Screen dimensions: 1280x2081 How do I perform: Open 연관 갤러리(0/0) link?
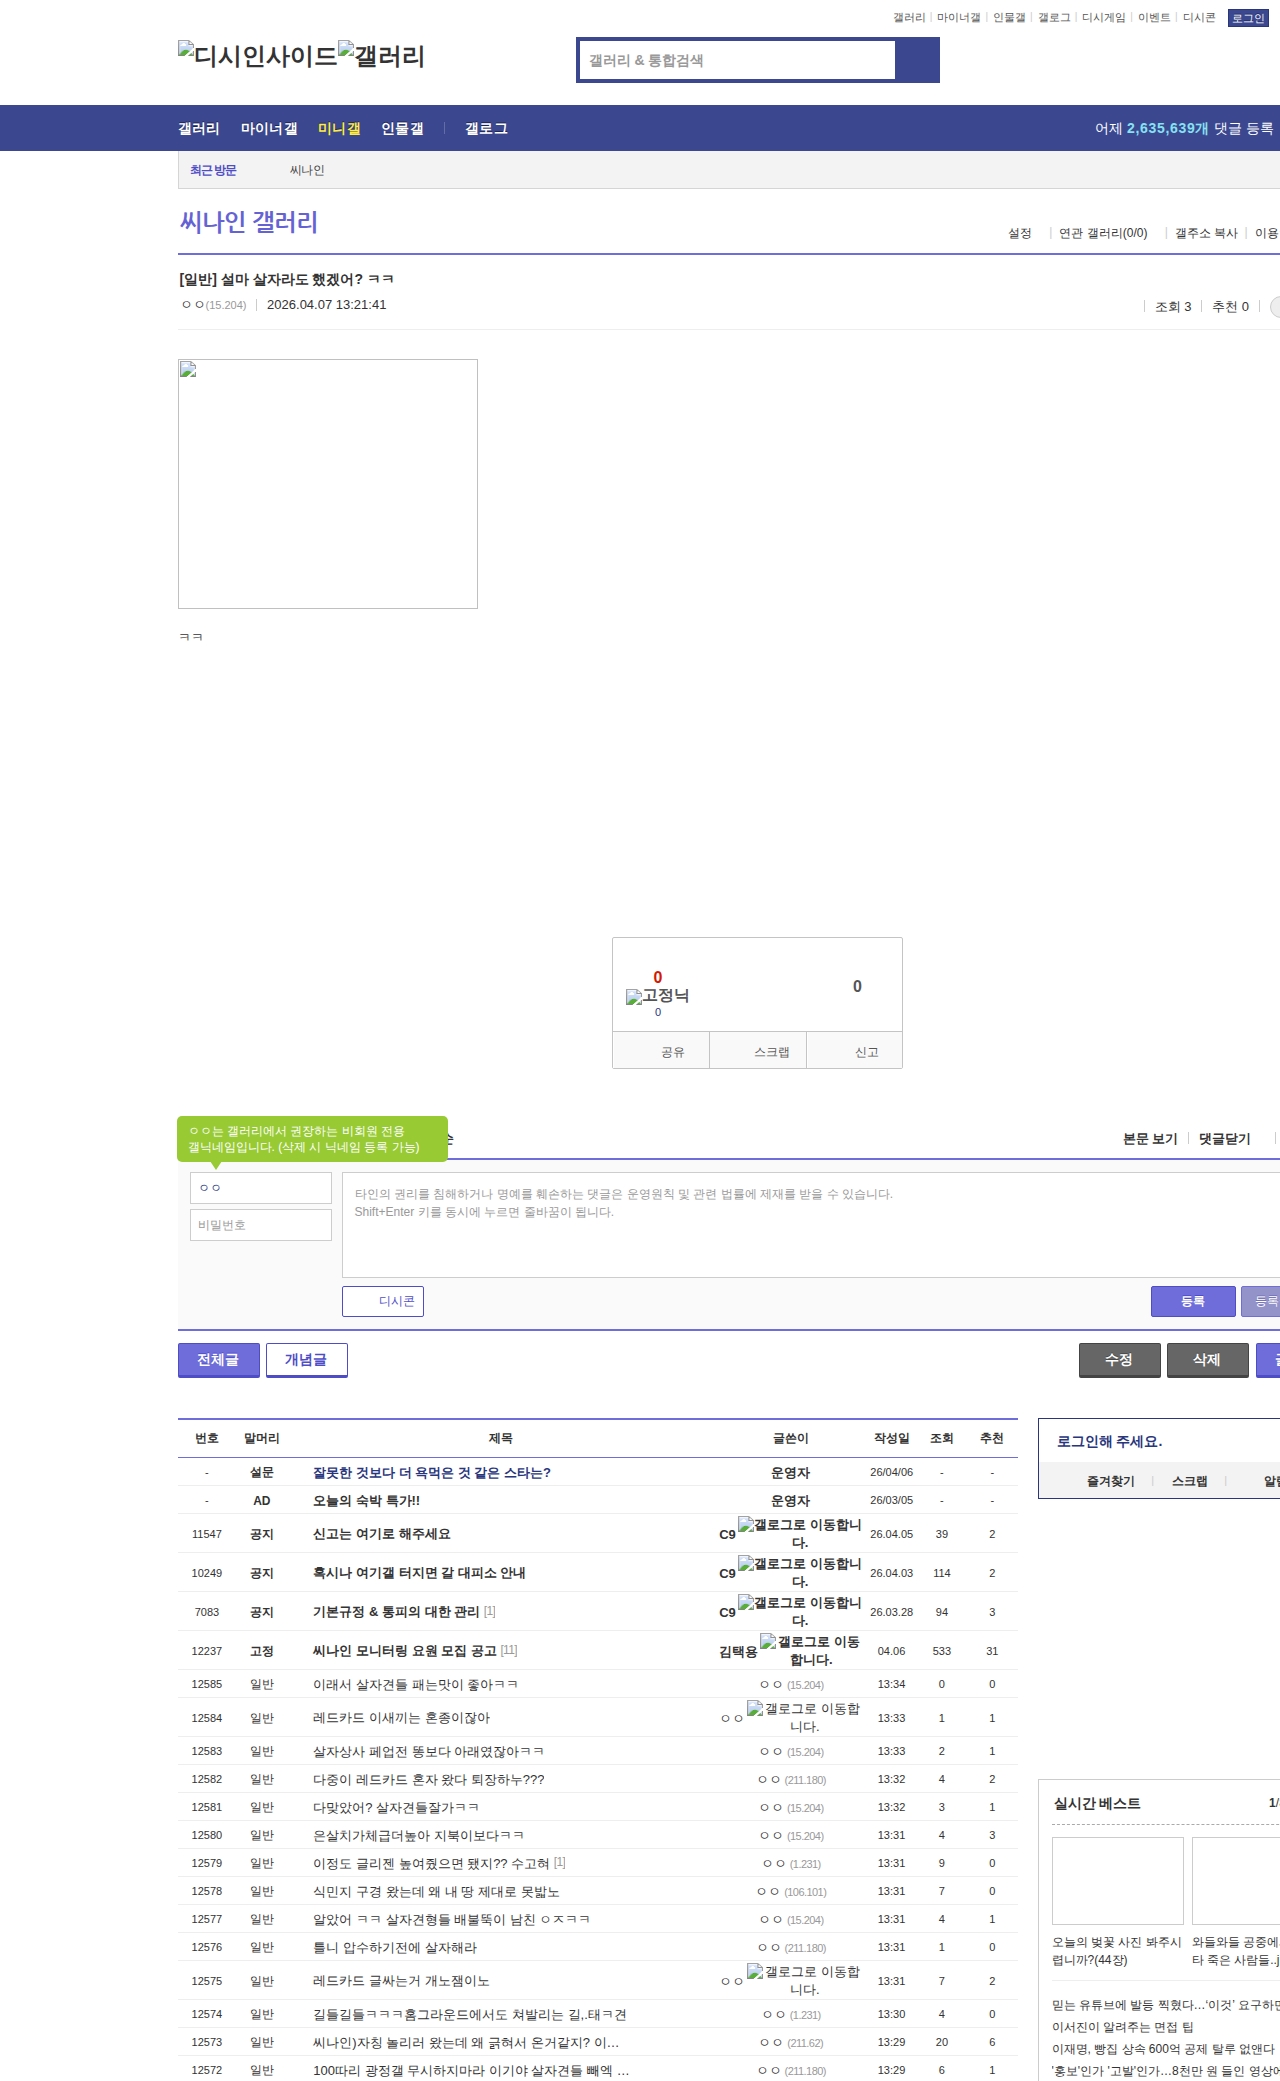tap(1103, 233)
